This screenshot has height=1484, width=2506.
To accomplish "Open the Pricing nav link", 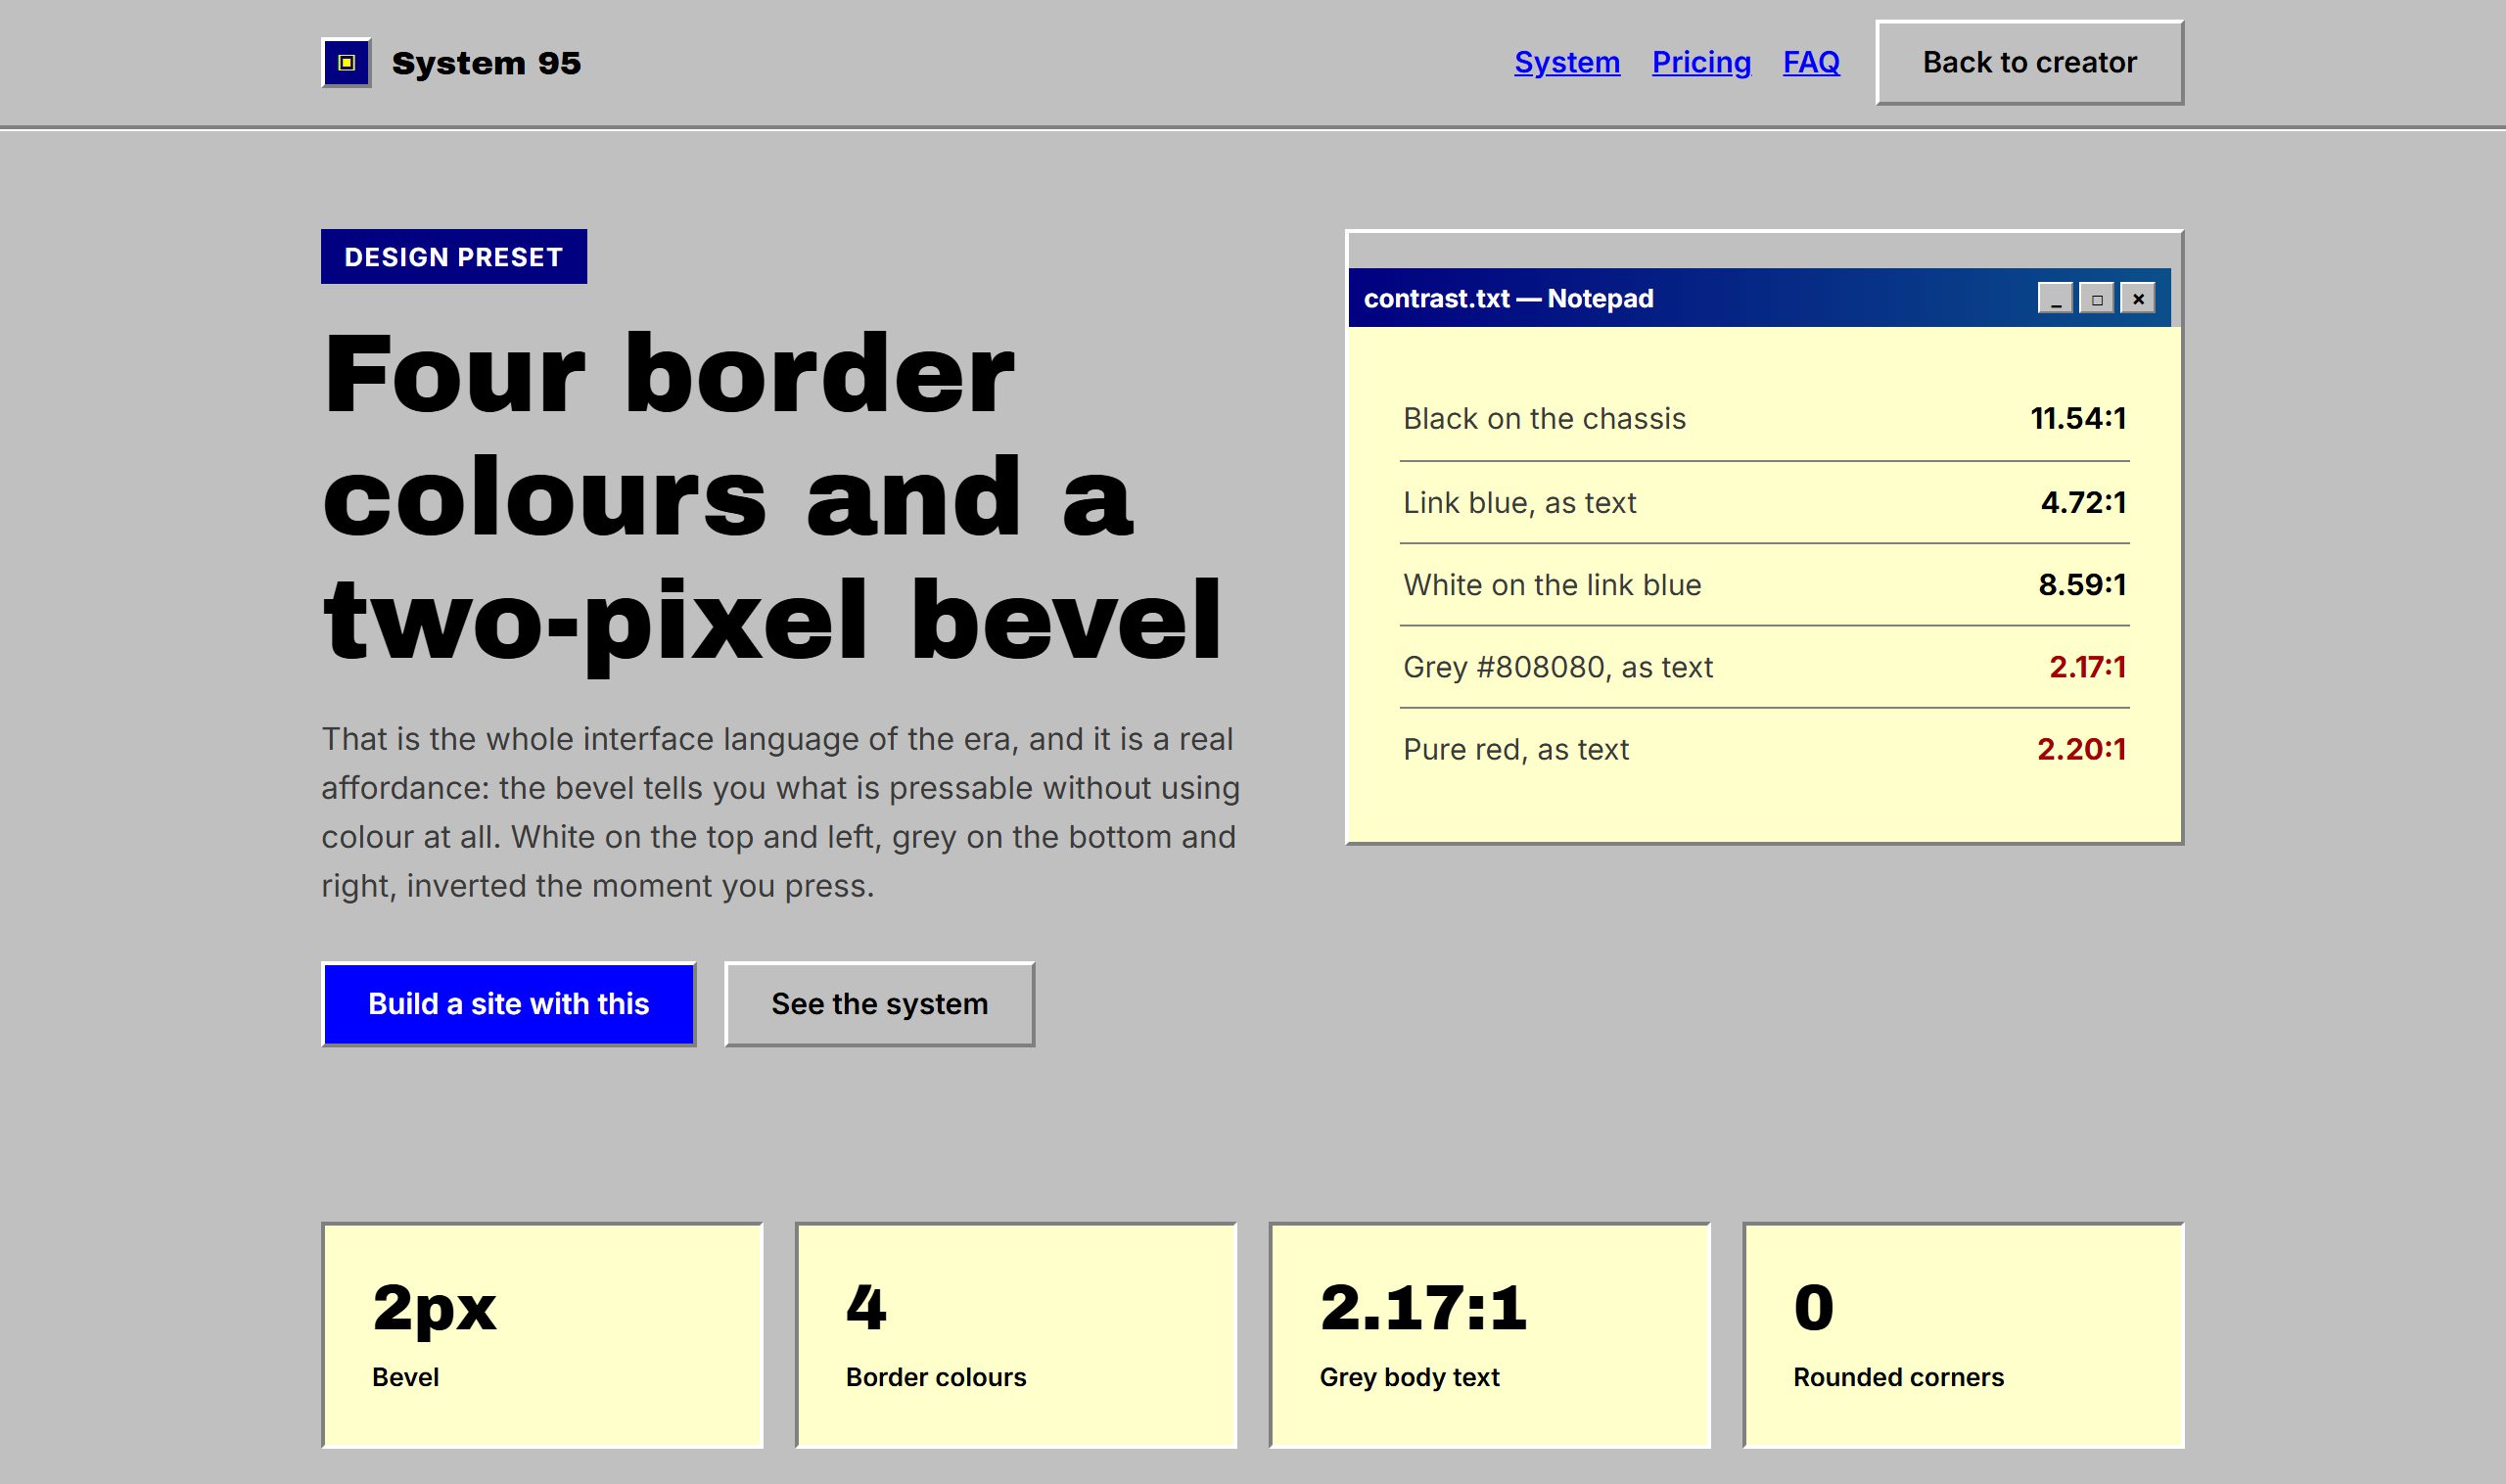I will click(x=1701, y=62).
